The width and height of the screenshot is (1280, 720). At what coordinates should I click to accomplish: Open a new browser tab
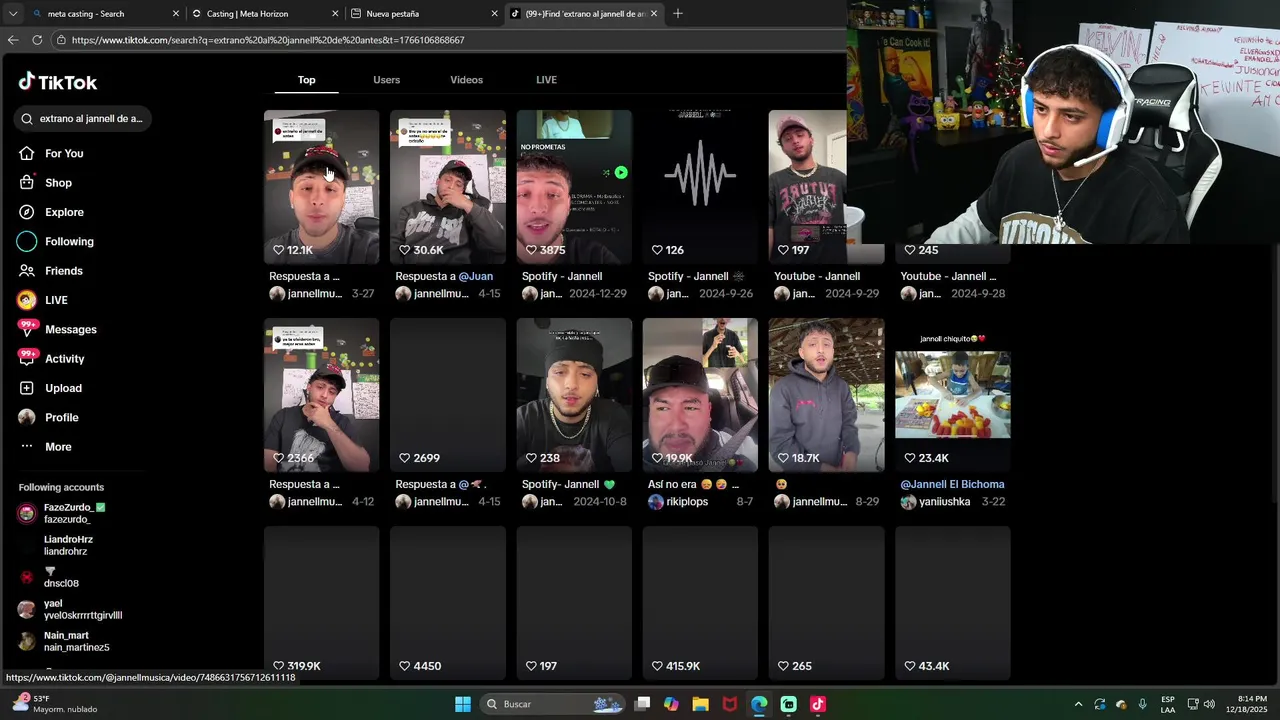tap(678, 14)
